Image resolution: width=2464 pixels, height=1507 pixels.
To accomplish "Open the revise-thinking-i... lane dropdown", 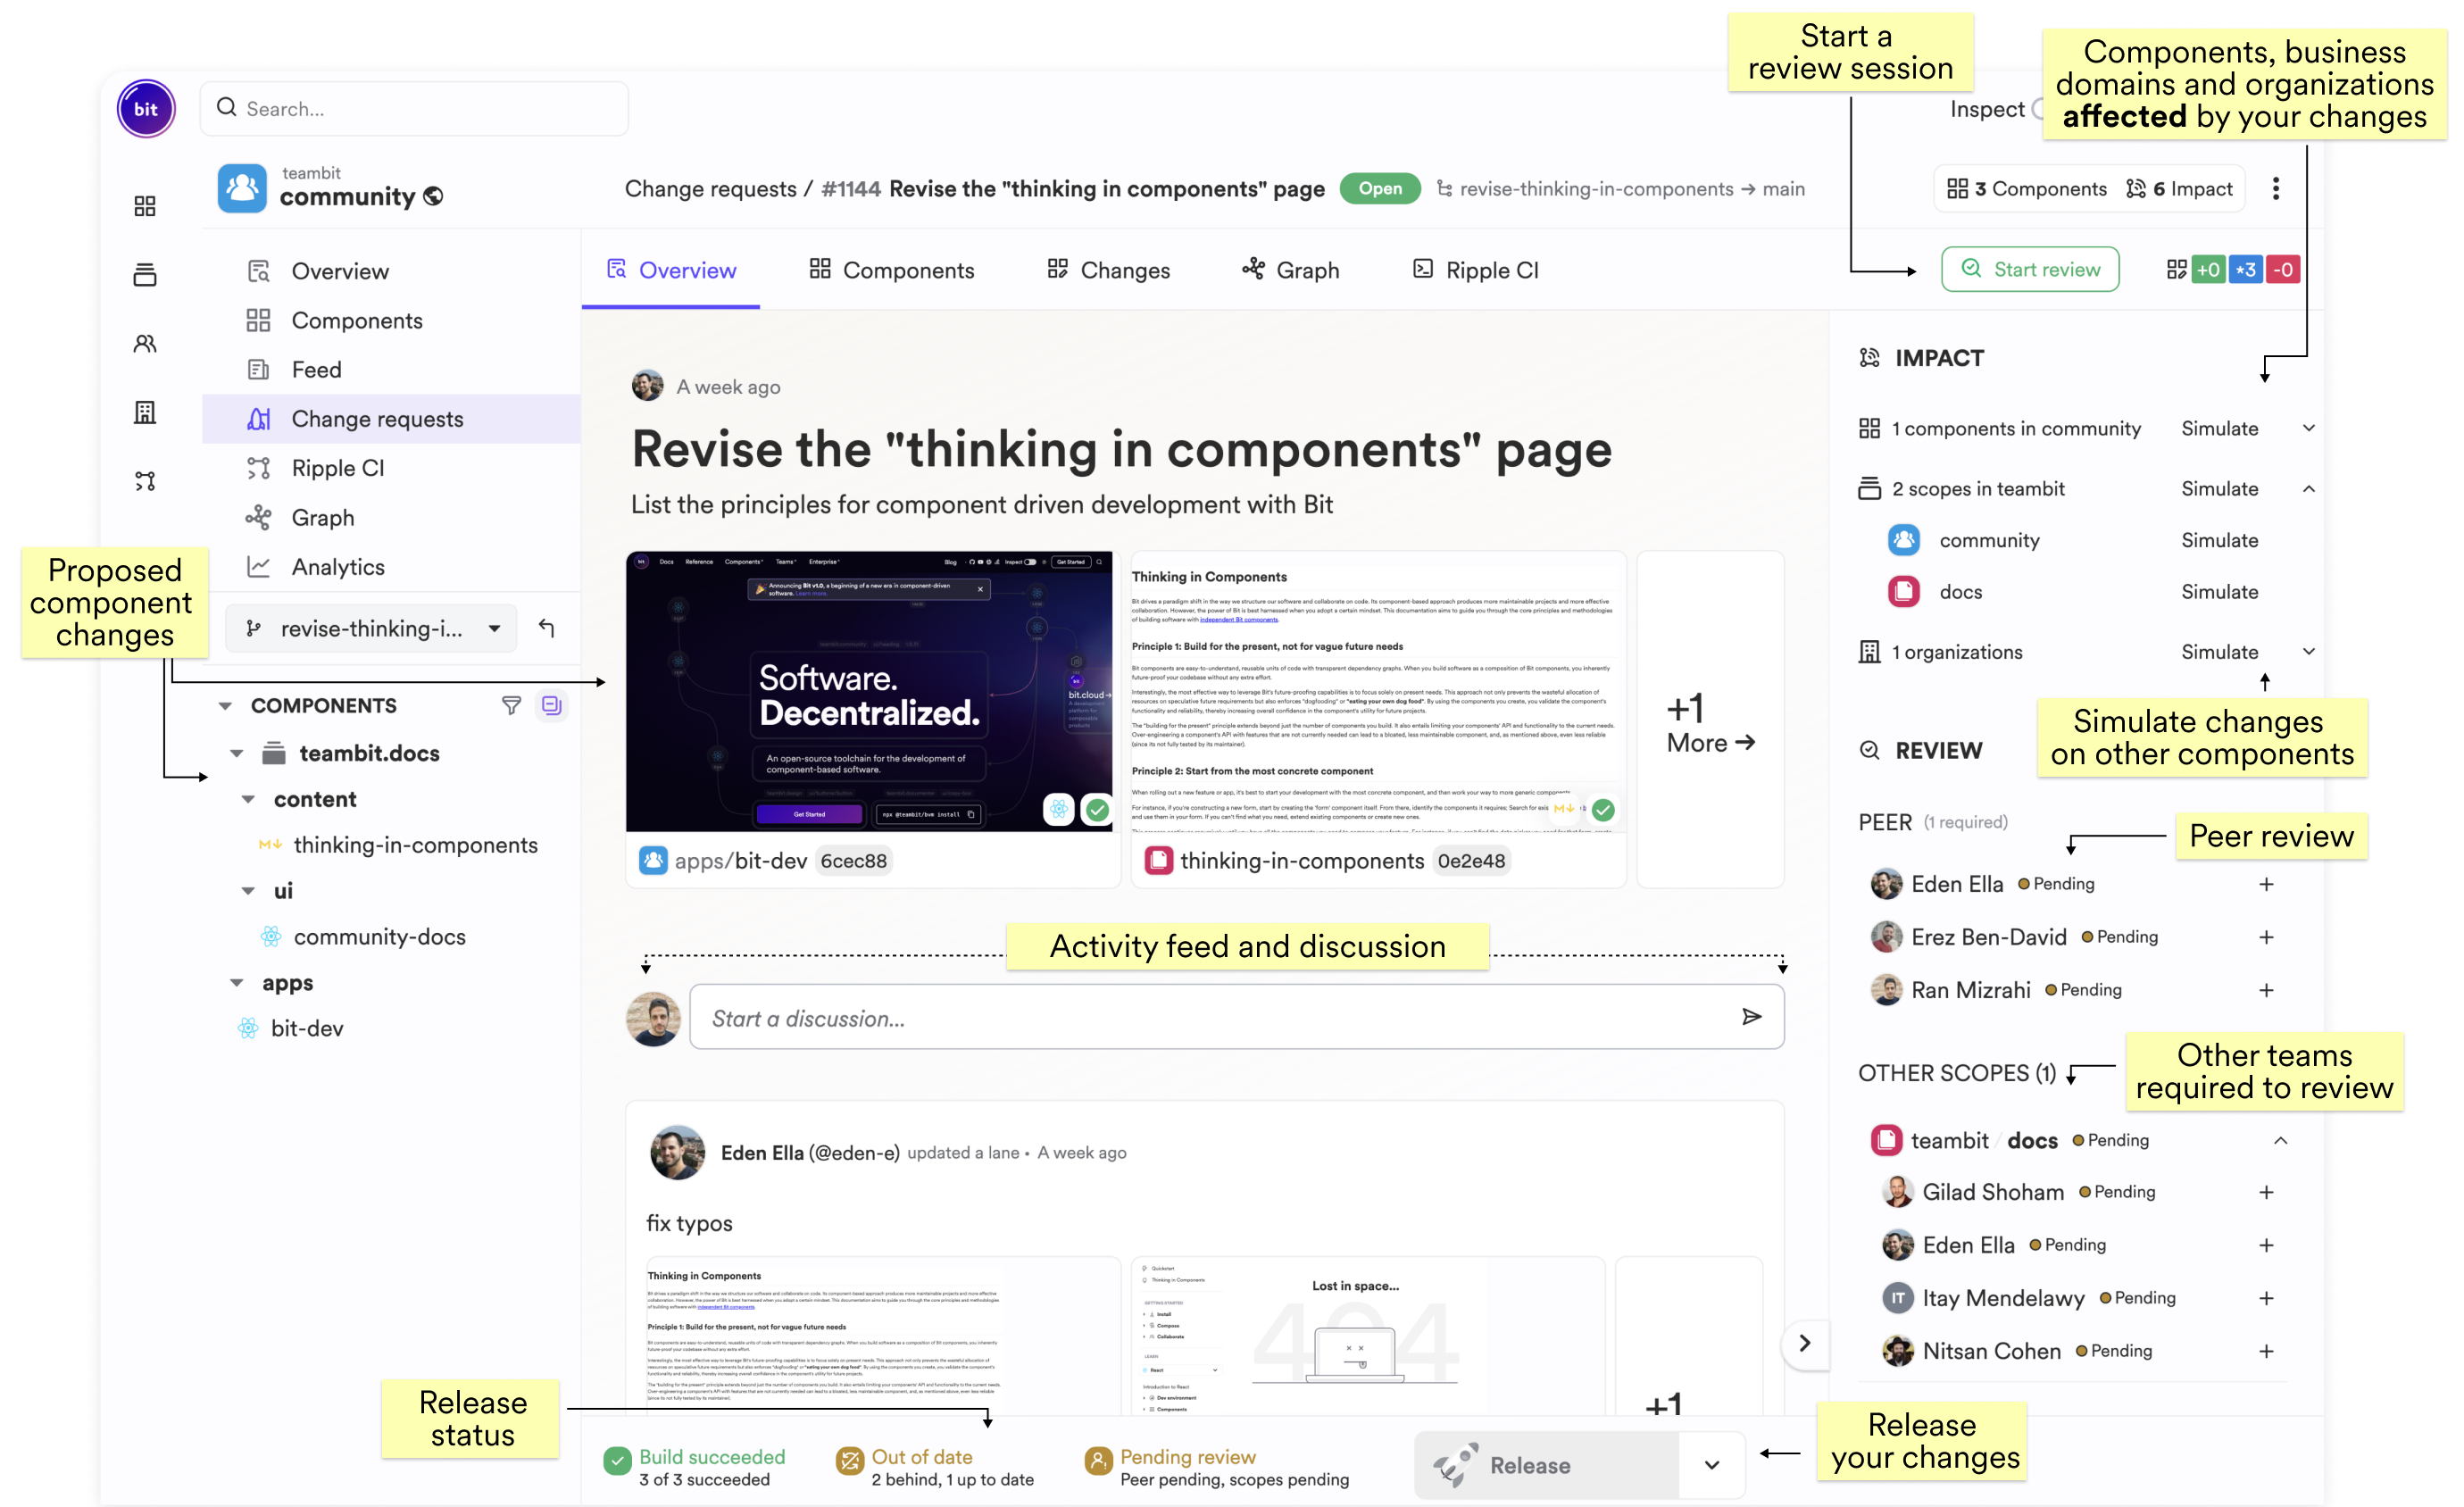I will [371, 628].
